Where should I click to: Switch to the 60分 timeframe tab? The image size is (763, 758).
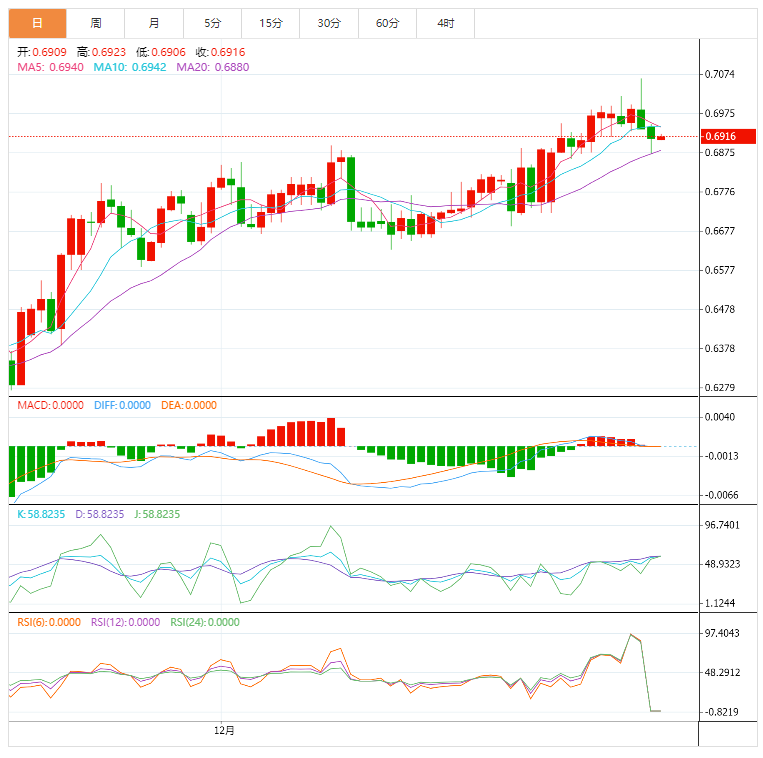(387, 22)
